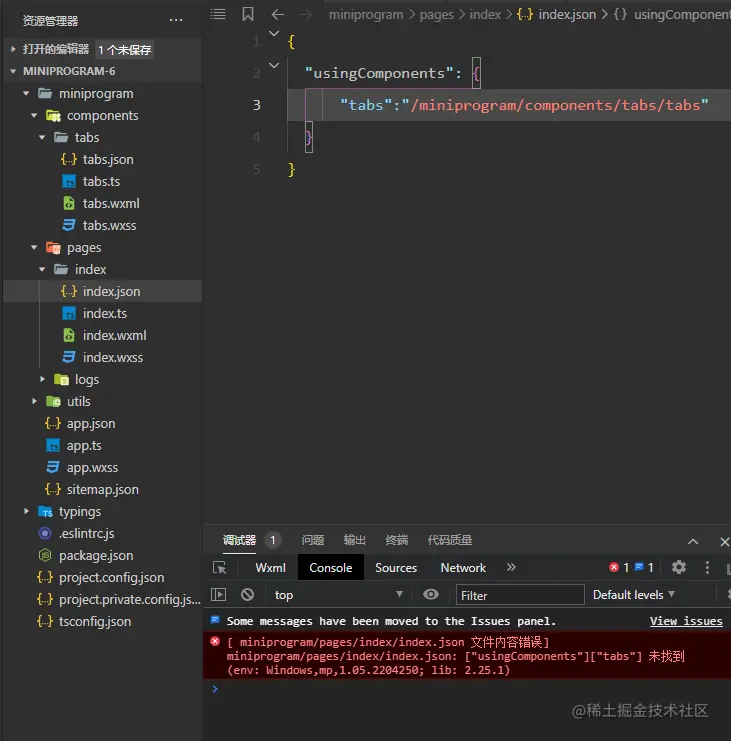
Task: Open devtools kebab menu
Action: pos(707,567)
